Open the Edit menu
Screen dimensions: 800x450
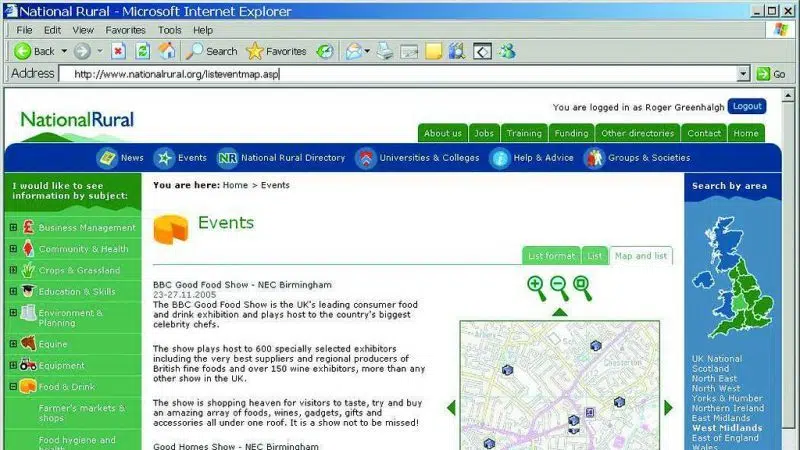52,30
